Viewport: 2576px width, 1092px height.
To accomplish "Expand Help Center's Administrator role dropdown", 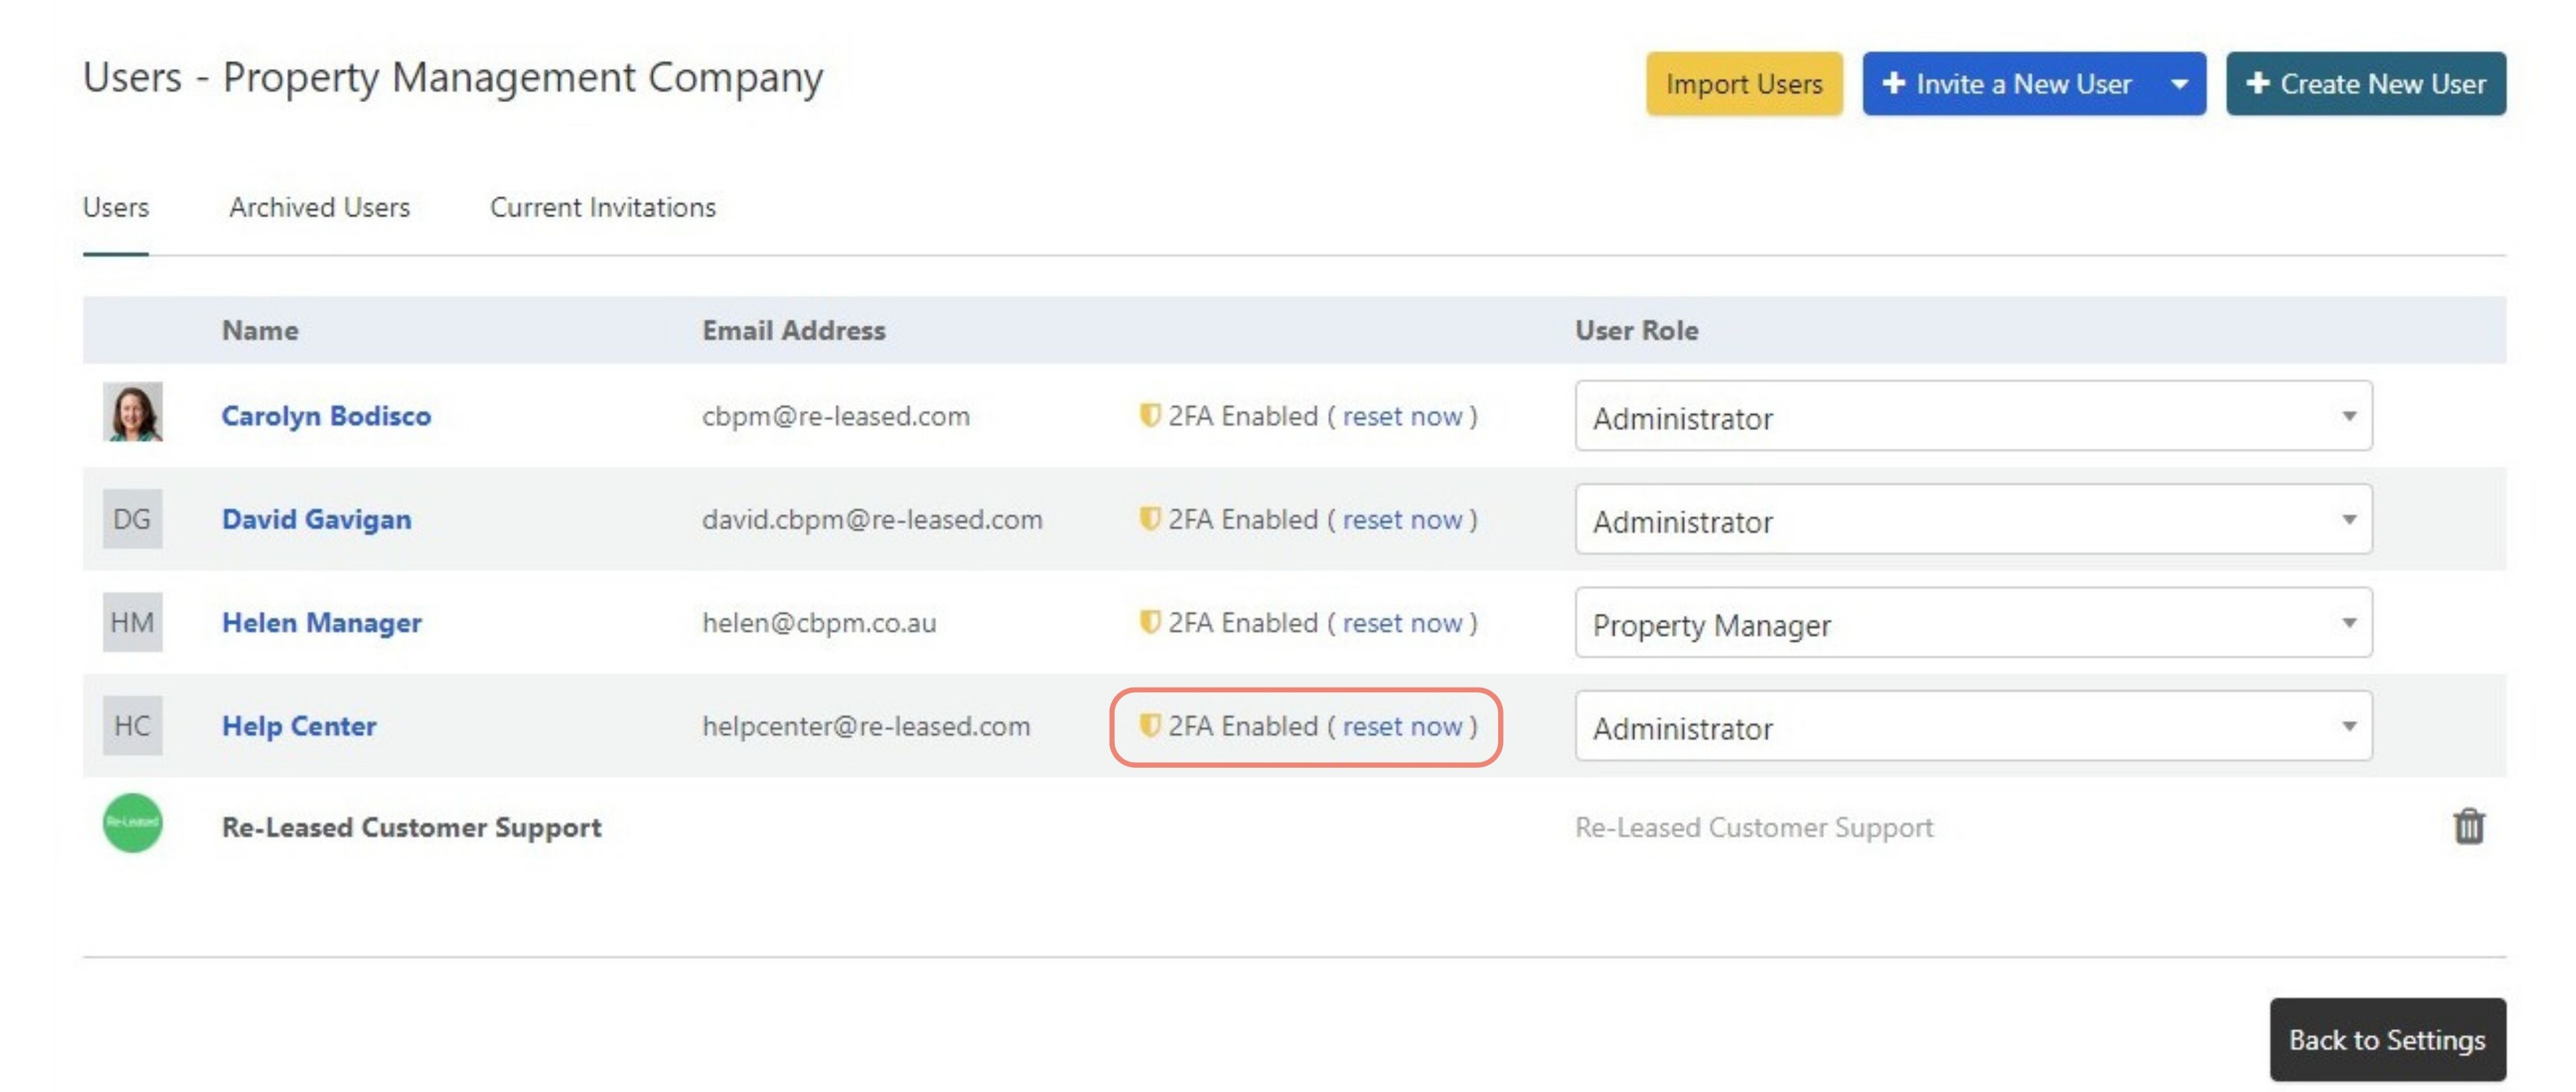I will point(1972,727).
